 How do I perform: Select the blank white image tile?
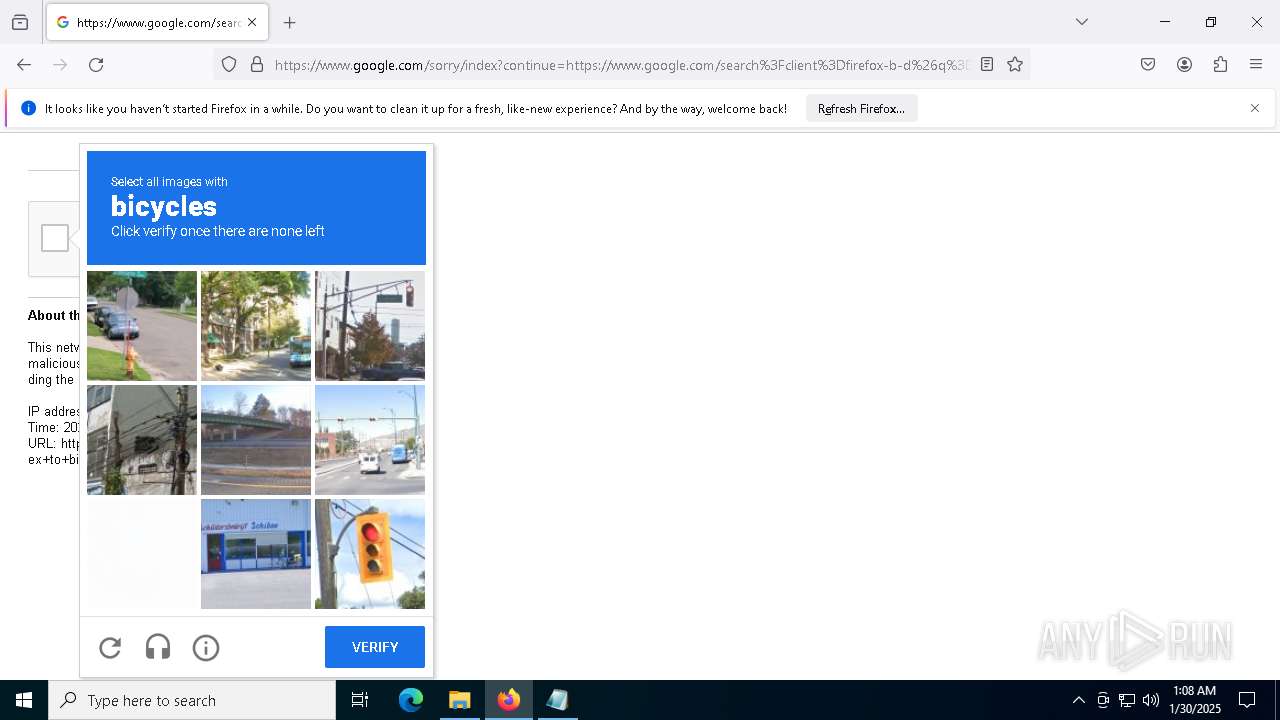[x=142, y=554]
